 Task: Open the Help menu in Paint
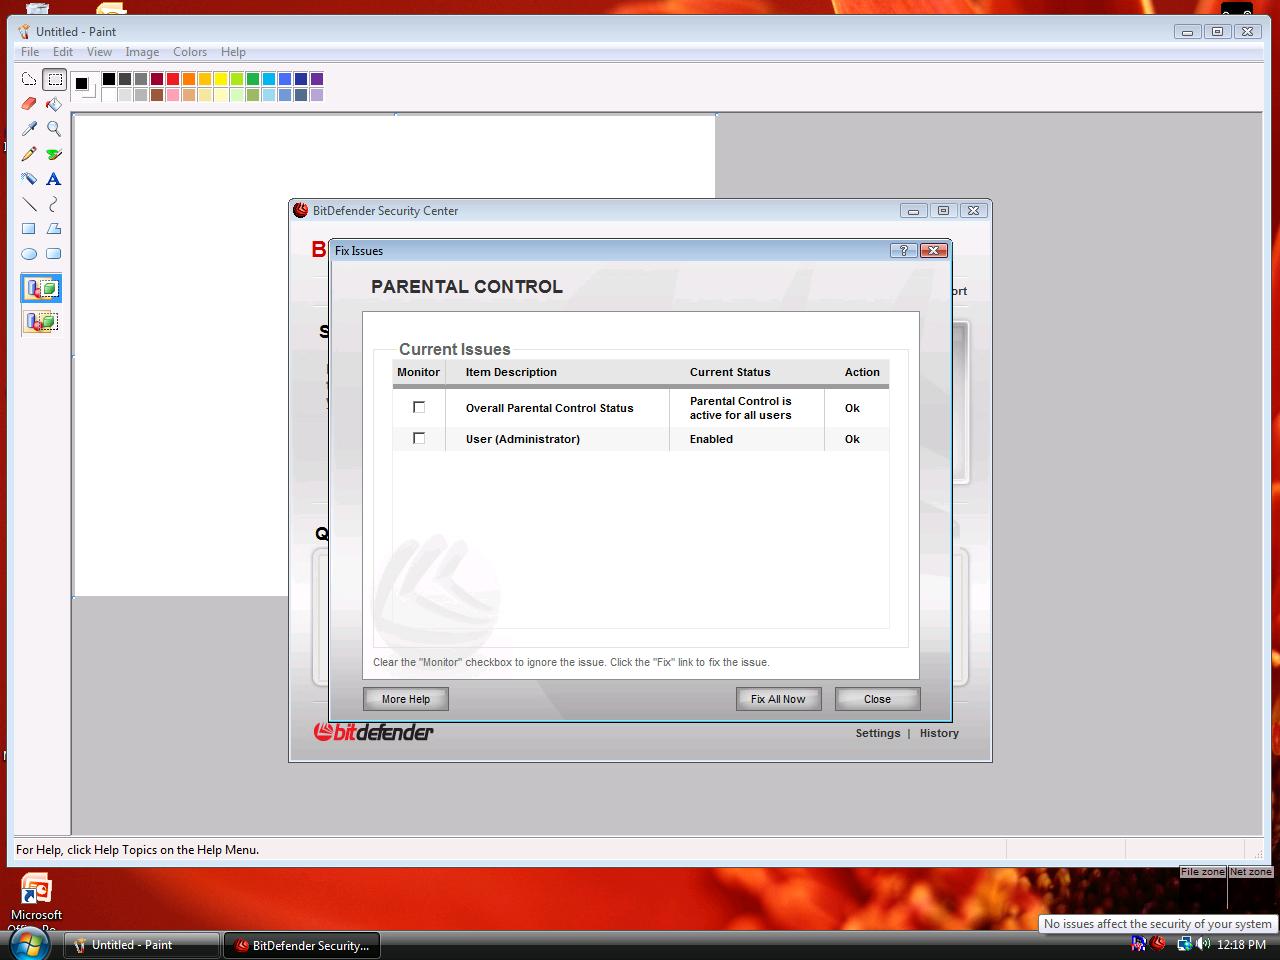[x=233, y=52]
